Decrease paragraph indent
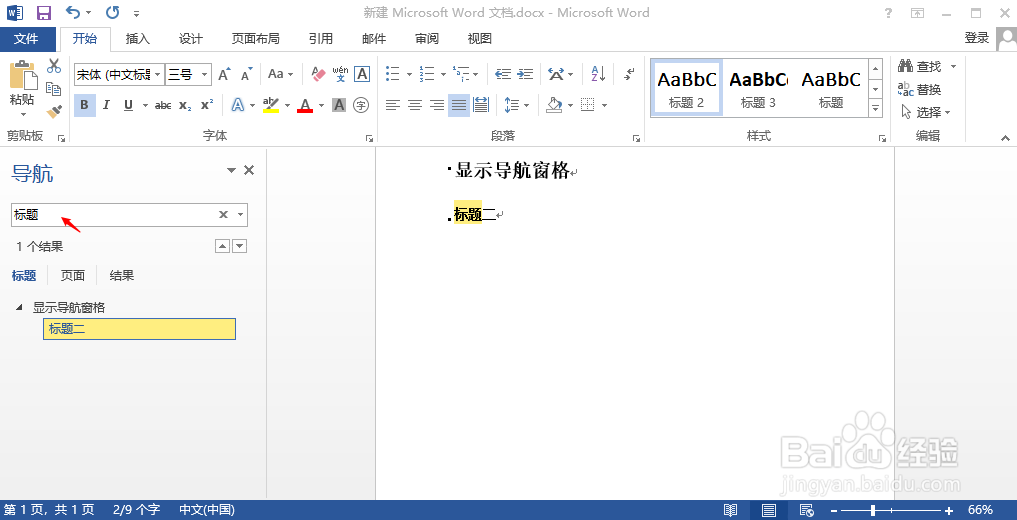This screenshot has height=520, width=1017. point(503,74)
